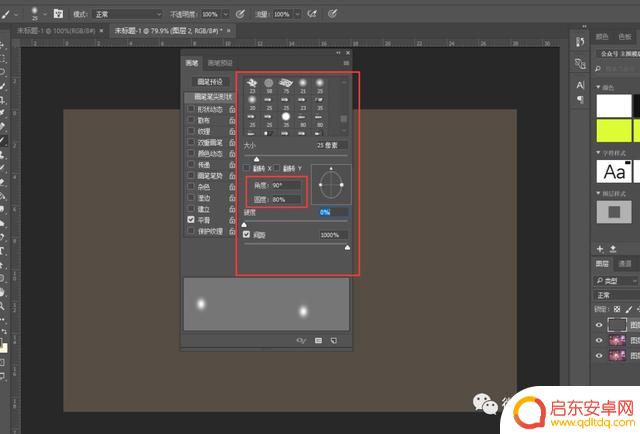Open Brush panel flyout menu icon

pyautogui.click(x=346, y=63)
